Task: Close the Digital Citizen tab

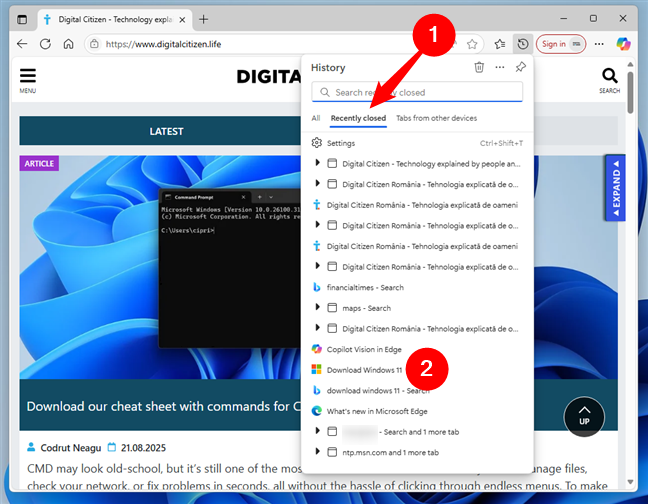Action: (182, 20)
